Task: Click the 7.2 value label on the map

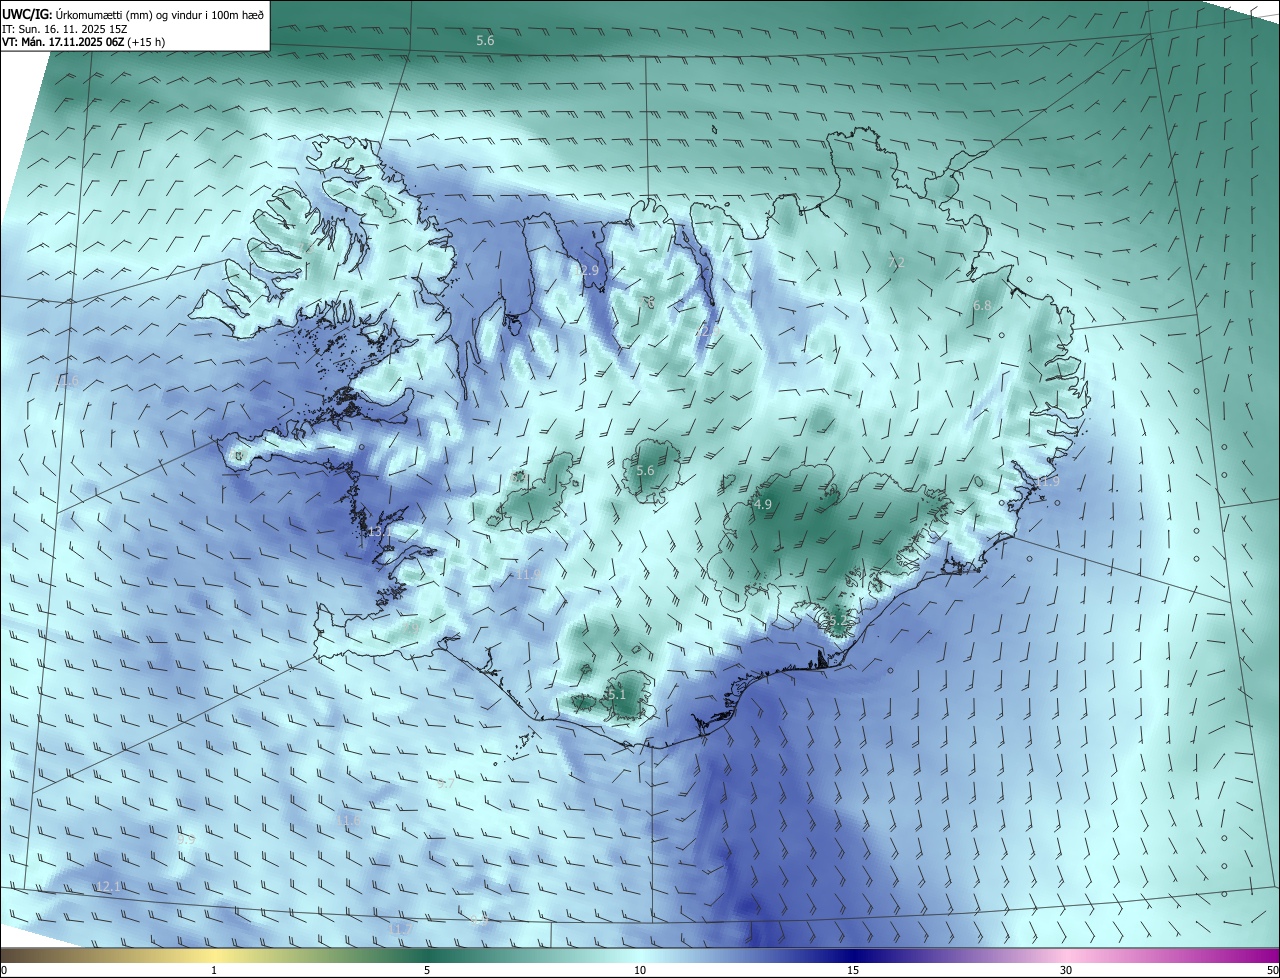Action: tap(896, 263)
